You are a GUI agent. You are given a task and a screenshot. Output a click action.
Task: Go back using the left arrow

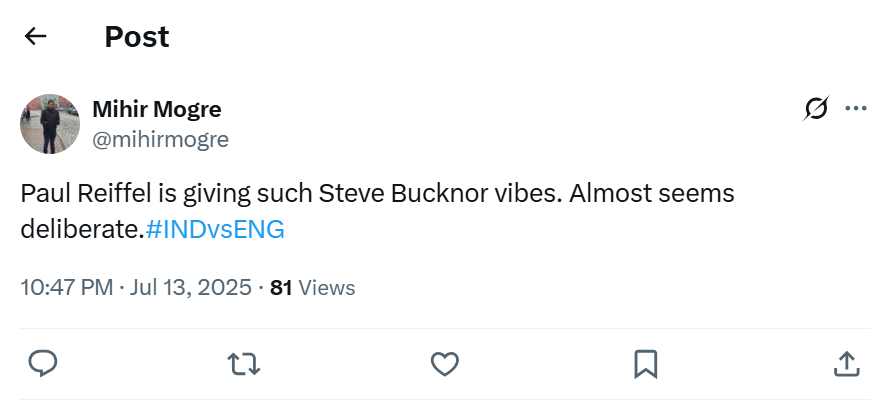coord(36,37)
